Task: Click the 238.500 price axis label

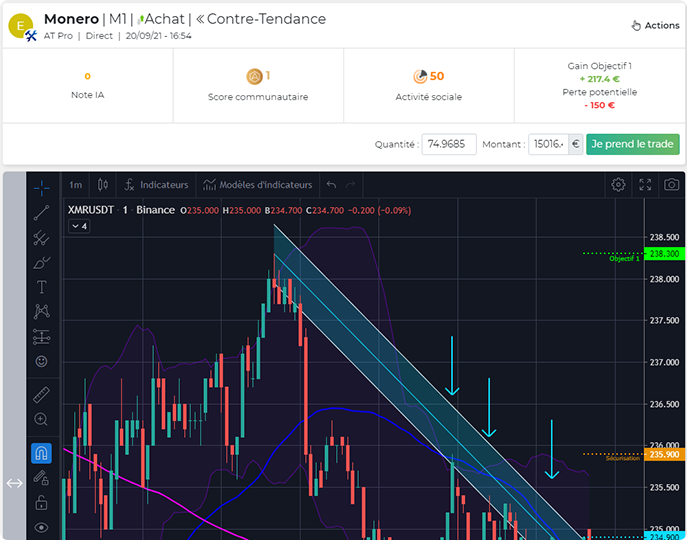Action: pos(664,238)
